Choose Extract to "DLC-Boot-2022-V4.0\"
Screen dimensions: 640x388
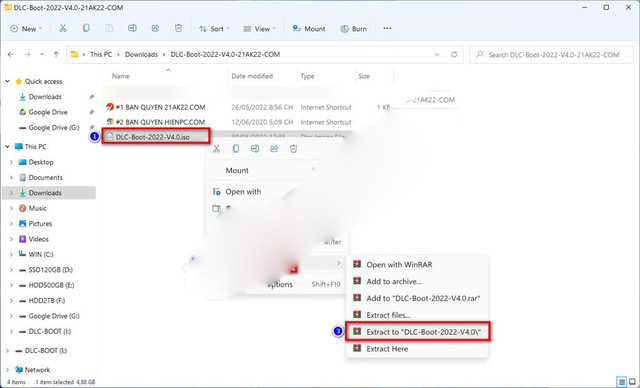pyautogui.click(x=417, y=332)
